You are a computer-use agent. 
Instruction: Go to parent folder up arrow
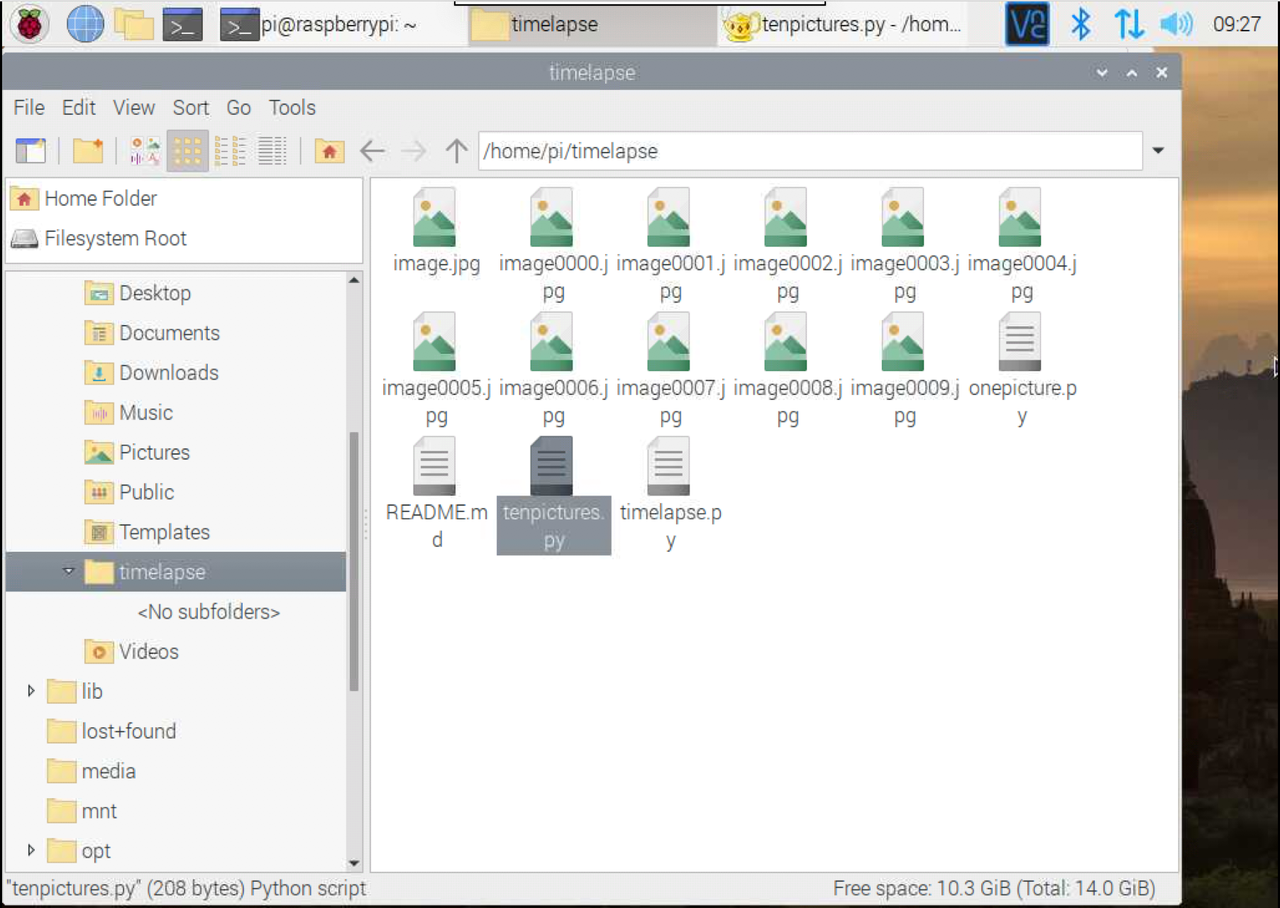456,151
